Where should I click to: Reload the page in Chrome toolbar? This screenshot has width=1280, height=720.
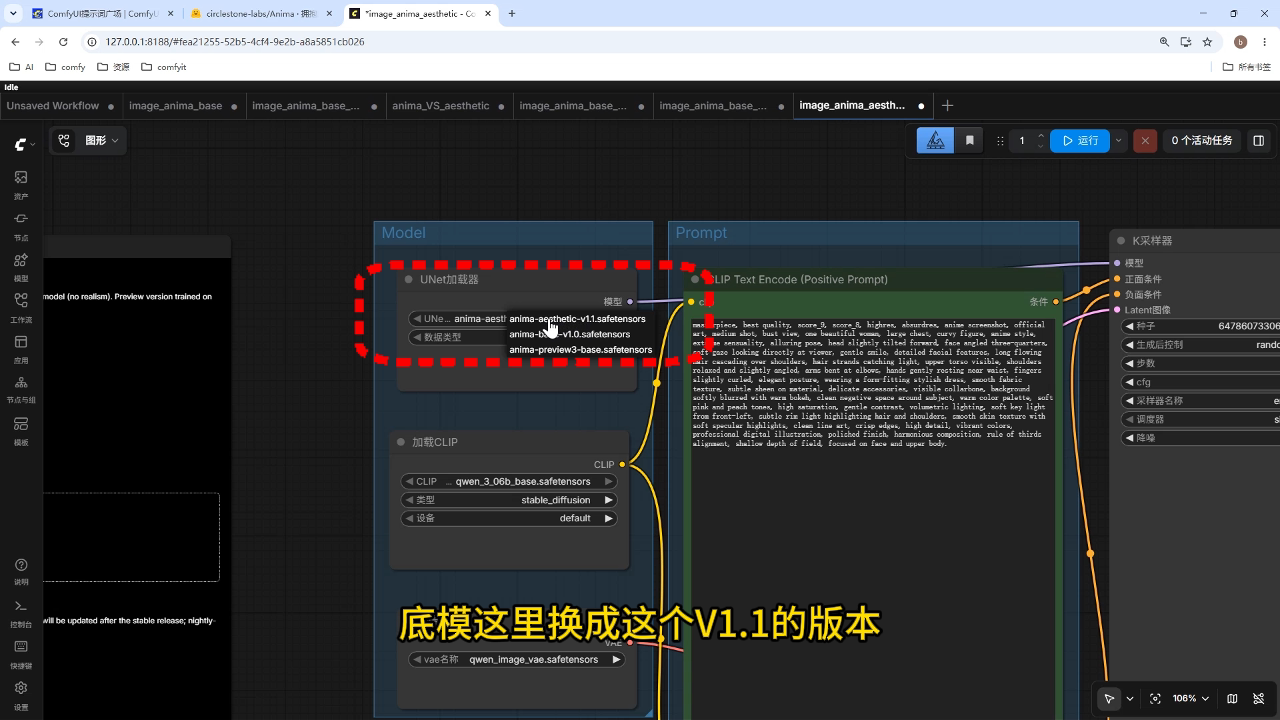tap(63, 42)
